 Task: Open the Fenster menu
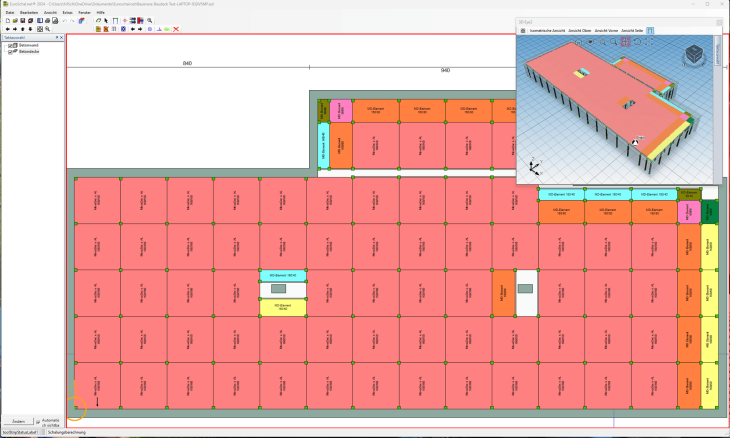[84, 12]
